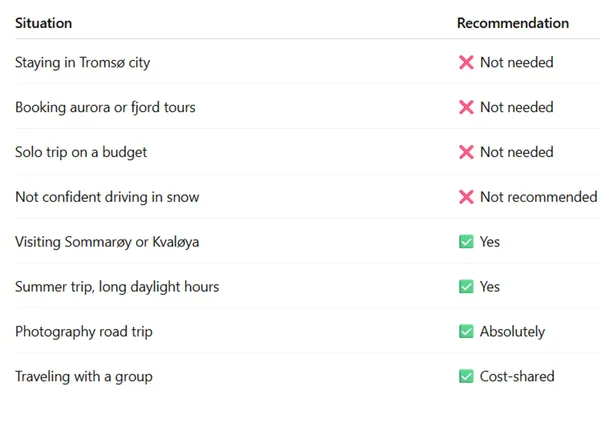Click Summer trip, long daylight hours text
Screen dimensions: 600x425
point(117,287)
